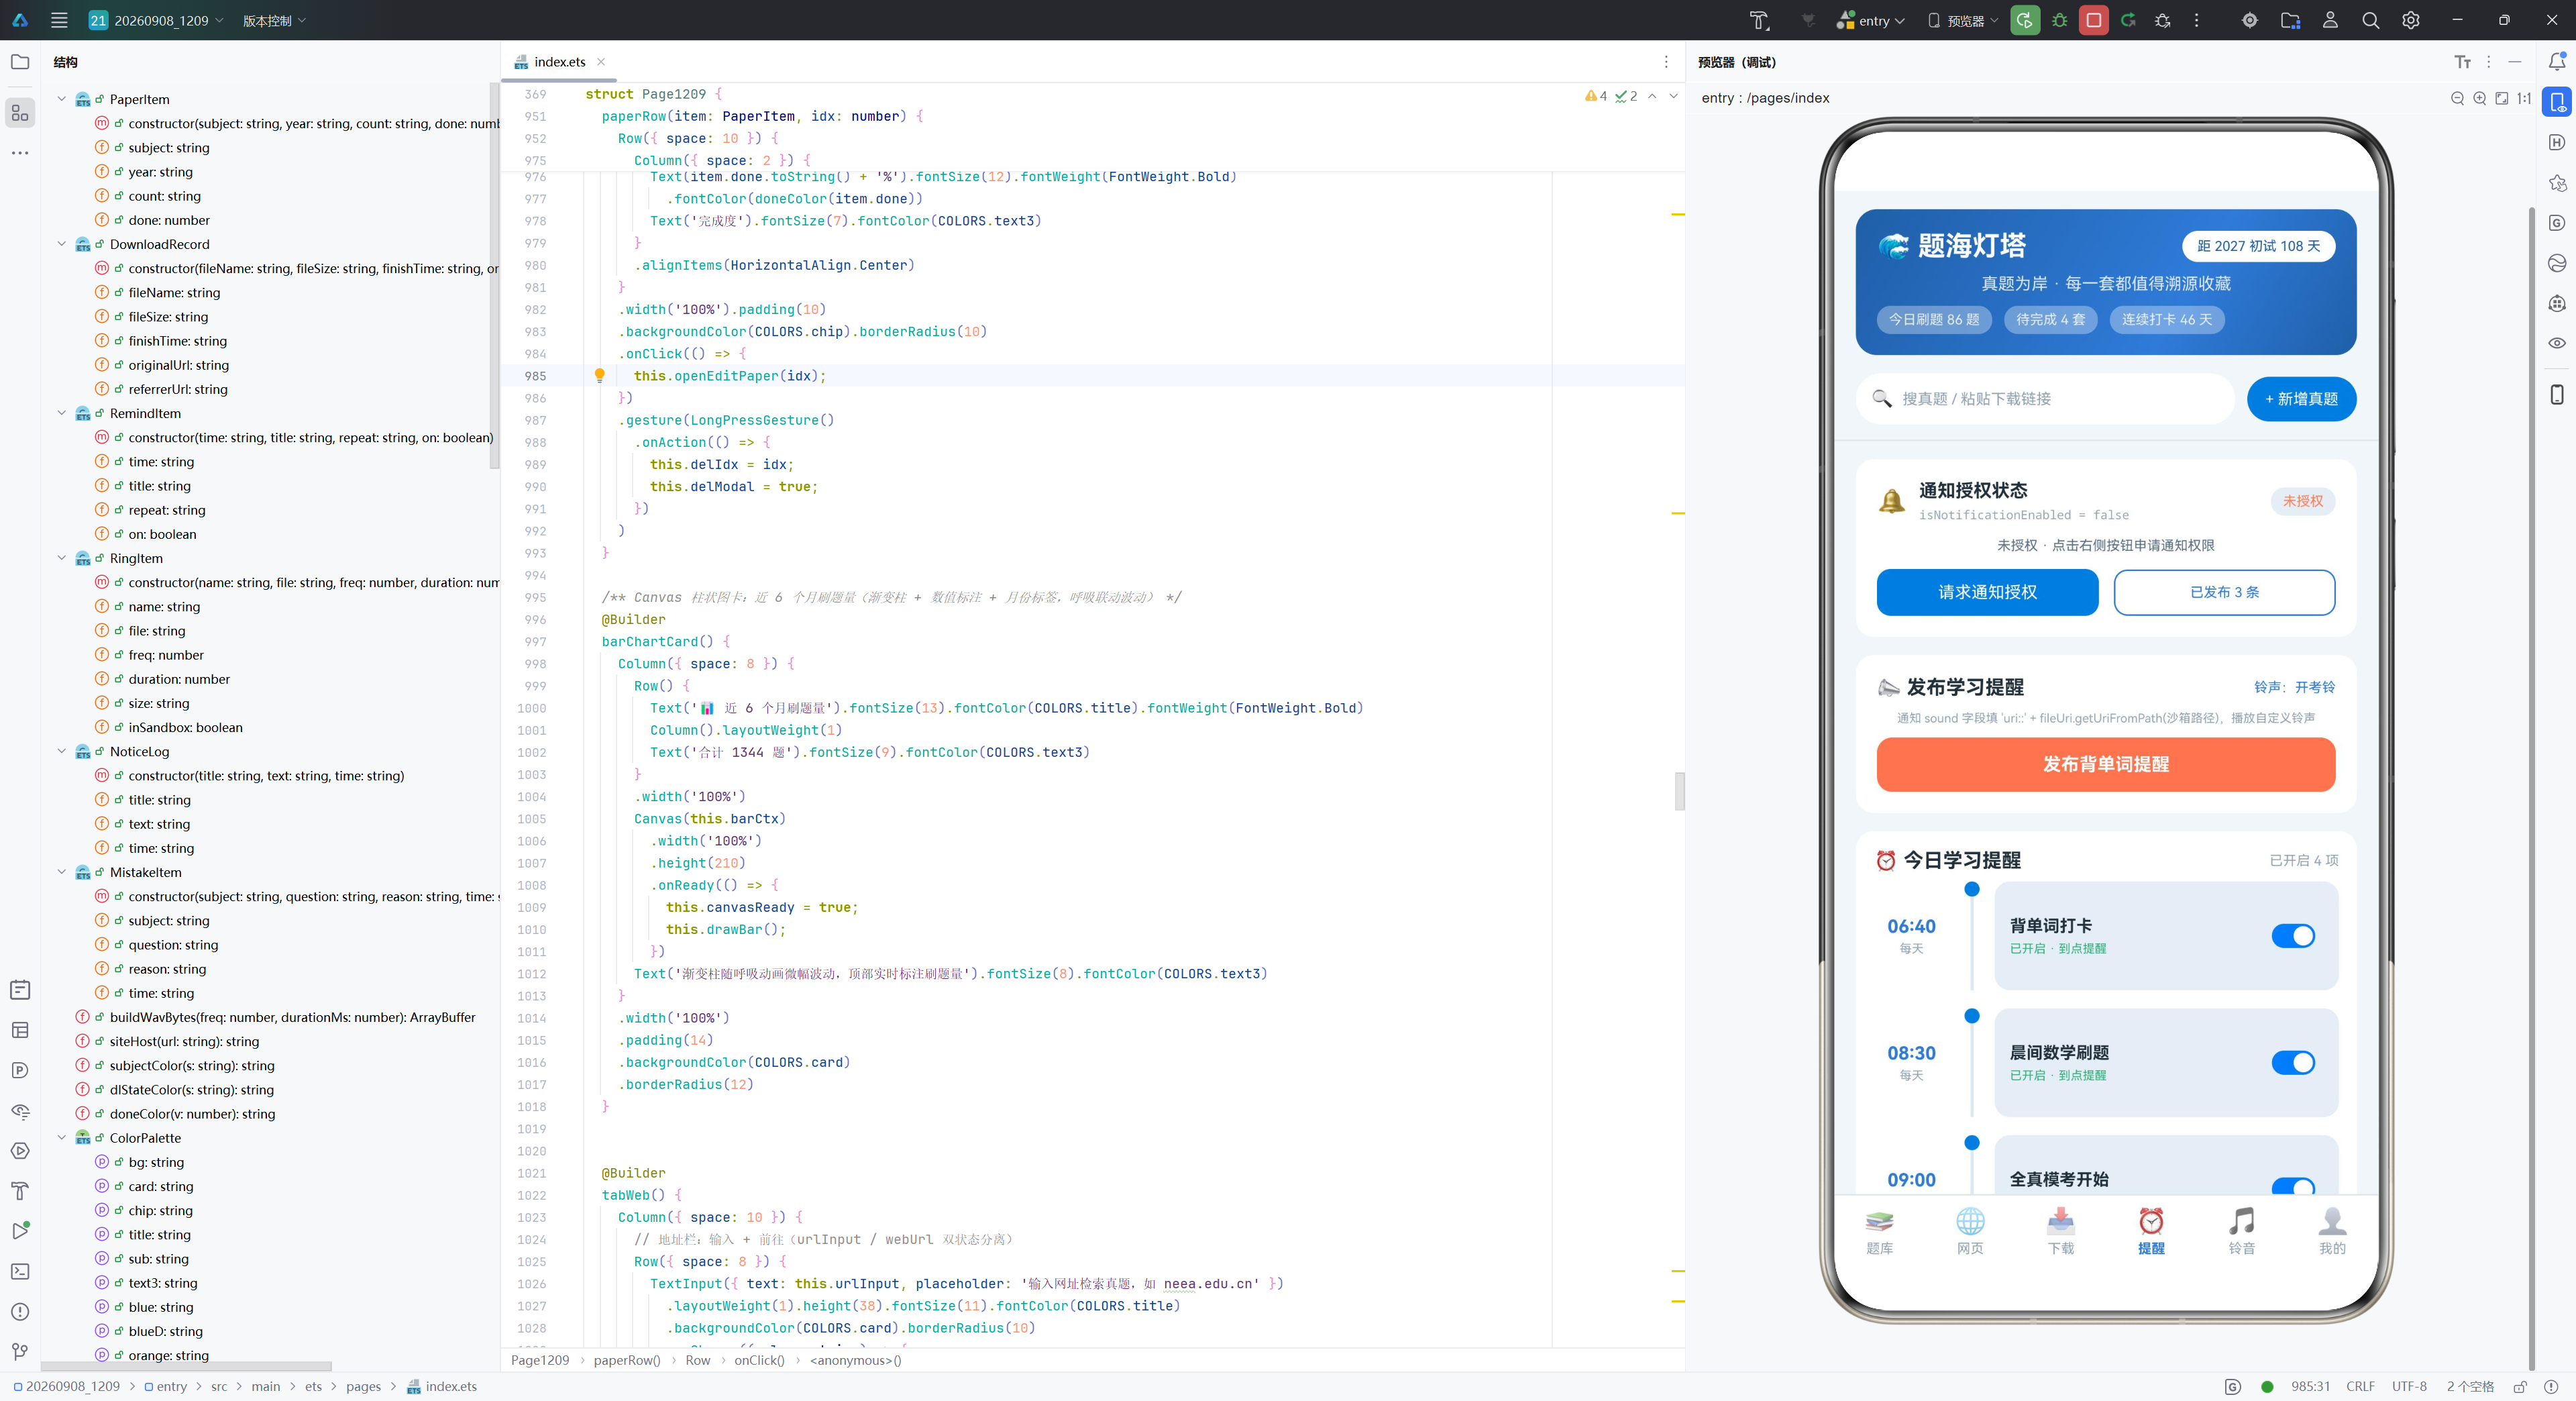Screen dimensions: 2576x1401
Task: Open the project folder tool window icon
Action: 20,62
